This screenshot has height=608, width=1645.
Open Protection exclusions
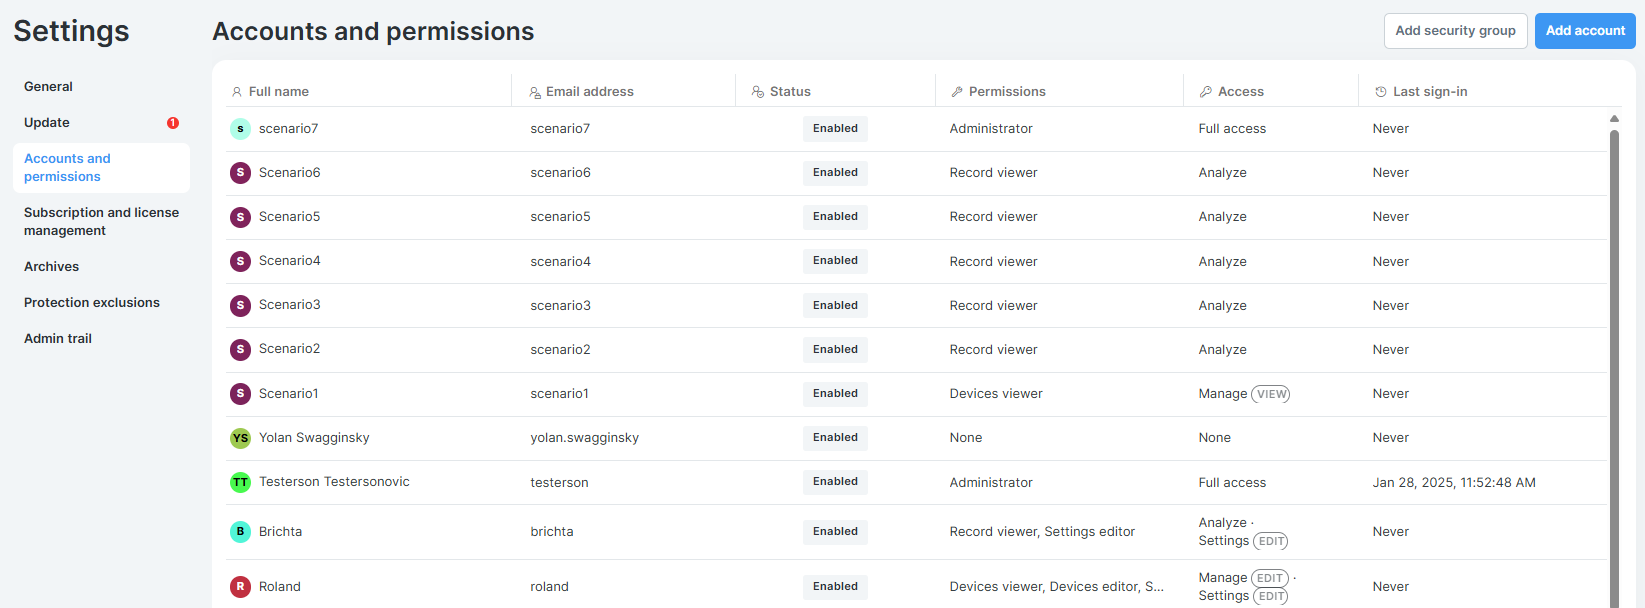click(x=92, y=303)
